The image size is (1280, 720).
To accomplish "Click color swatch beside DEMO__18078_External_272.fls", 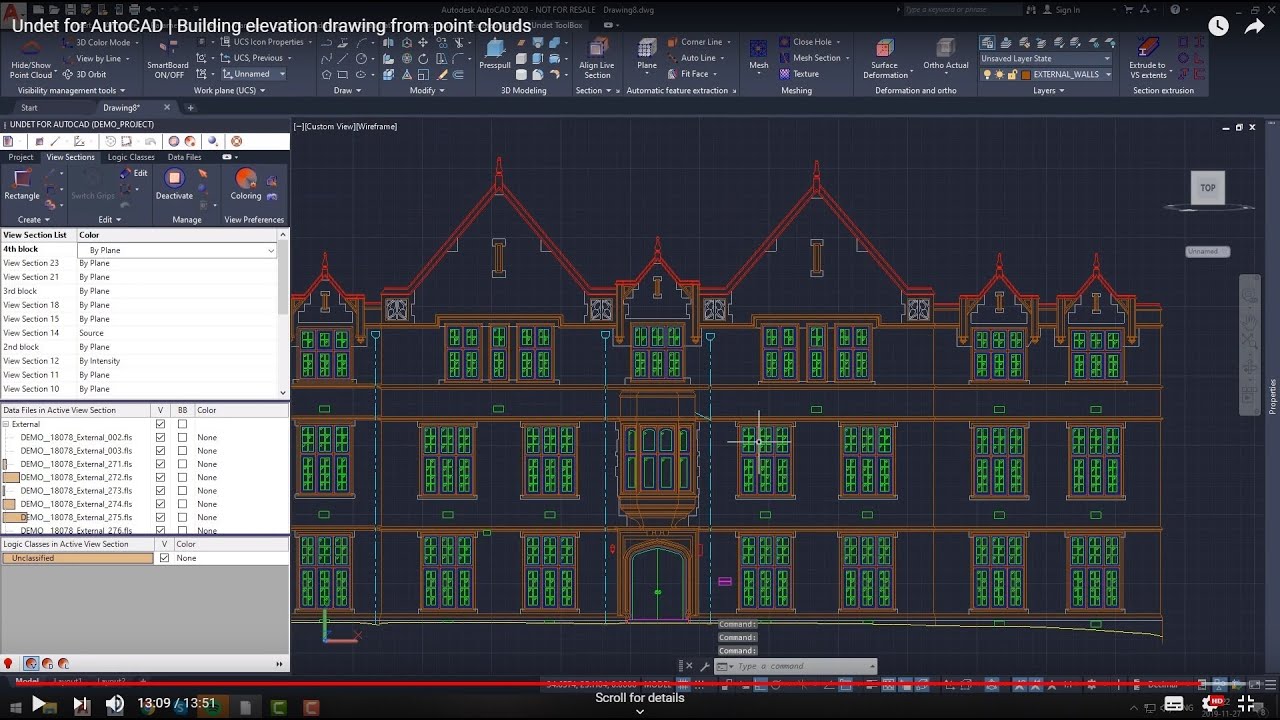I will coord(11,477).
